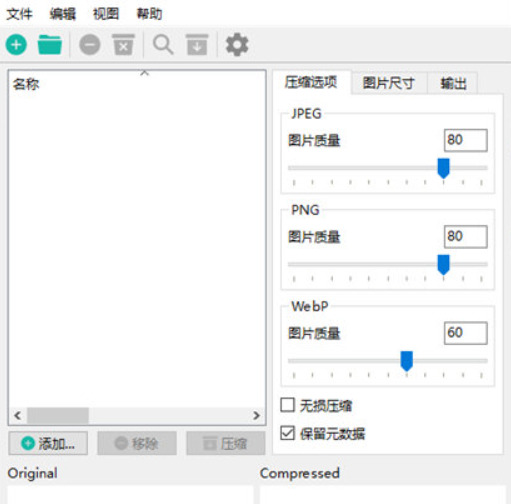The width and height of the screenshot is (511, 504).
Task: Click the JPEG quality slider handle
Action: 443,168
